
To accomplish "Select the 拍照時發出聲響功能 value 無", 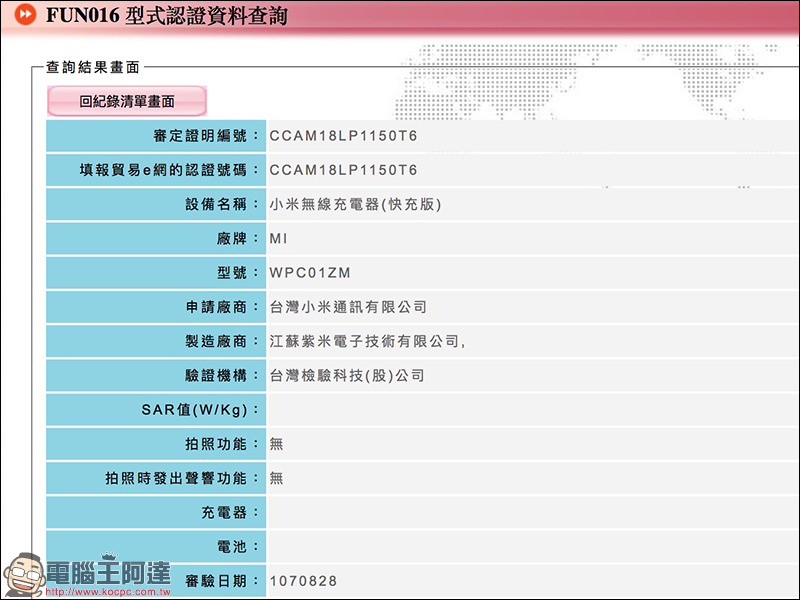I will (x=276, y=478).
